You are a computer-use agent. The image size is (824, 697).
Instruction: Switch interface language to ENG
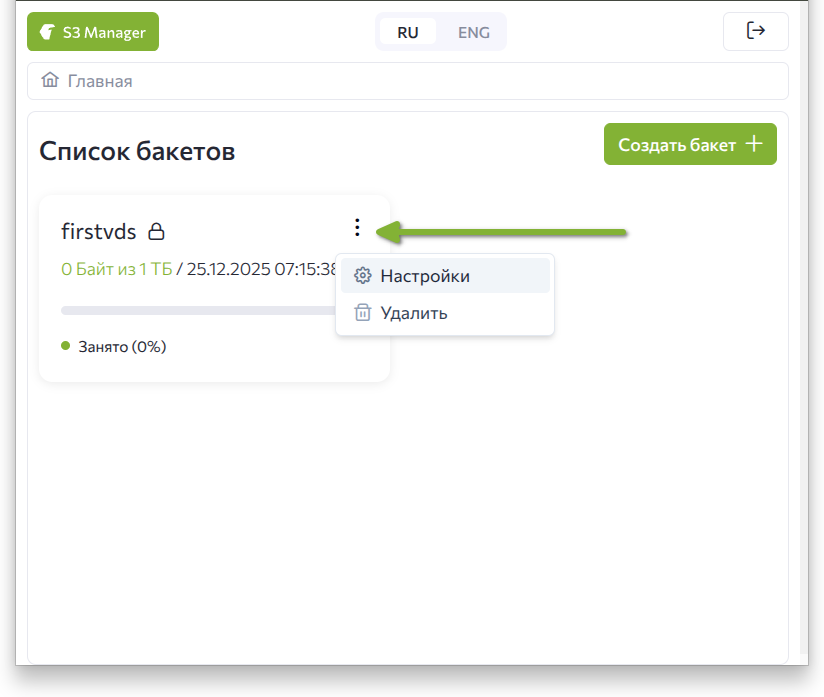(x=473, y=32)
